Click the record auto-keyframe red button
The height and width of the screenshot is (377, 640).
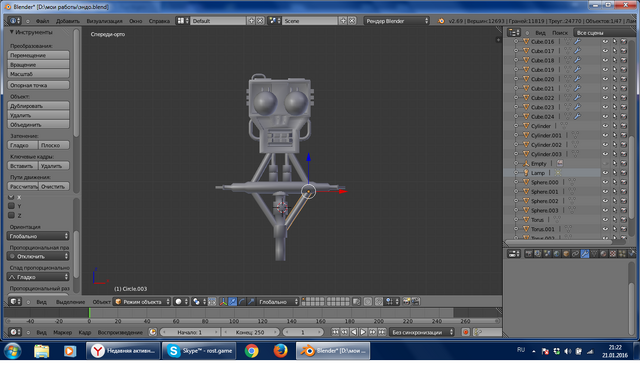(465, 332)
